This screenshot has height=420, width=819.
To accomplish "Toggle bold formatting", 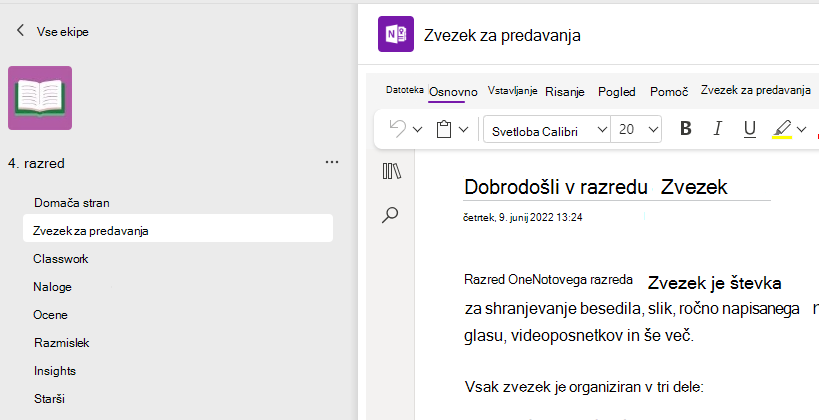I will coord(686,129).
